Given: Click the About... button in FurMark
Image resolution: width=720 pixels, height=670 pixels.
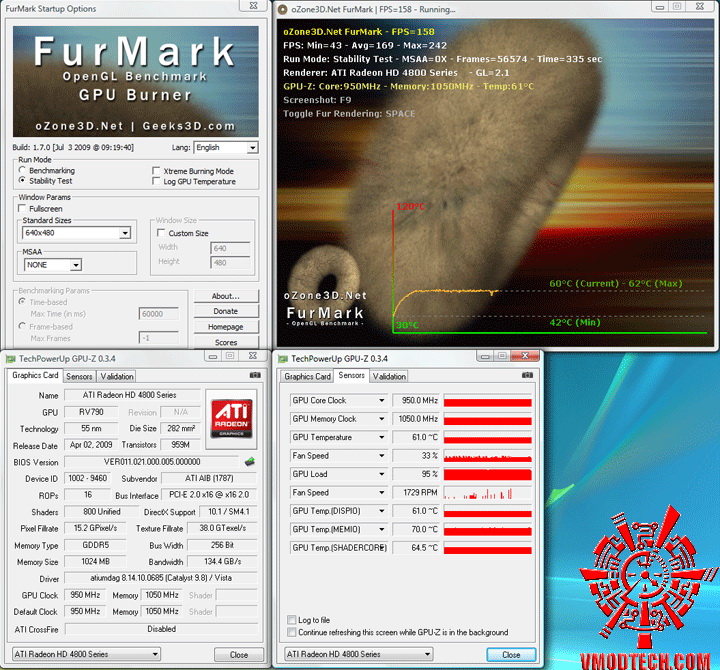Looking at the screenshot, I should click(x=226, y=296).
